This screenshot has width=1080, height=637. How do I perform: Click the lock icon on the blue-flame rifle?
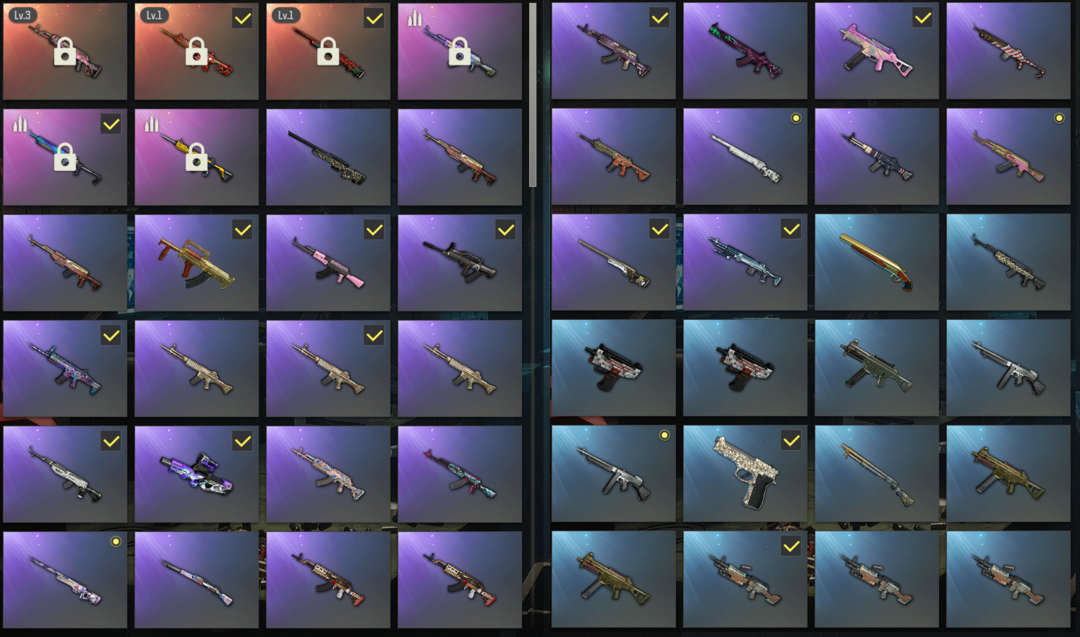click(x=65, y=157)
